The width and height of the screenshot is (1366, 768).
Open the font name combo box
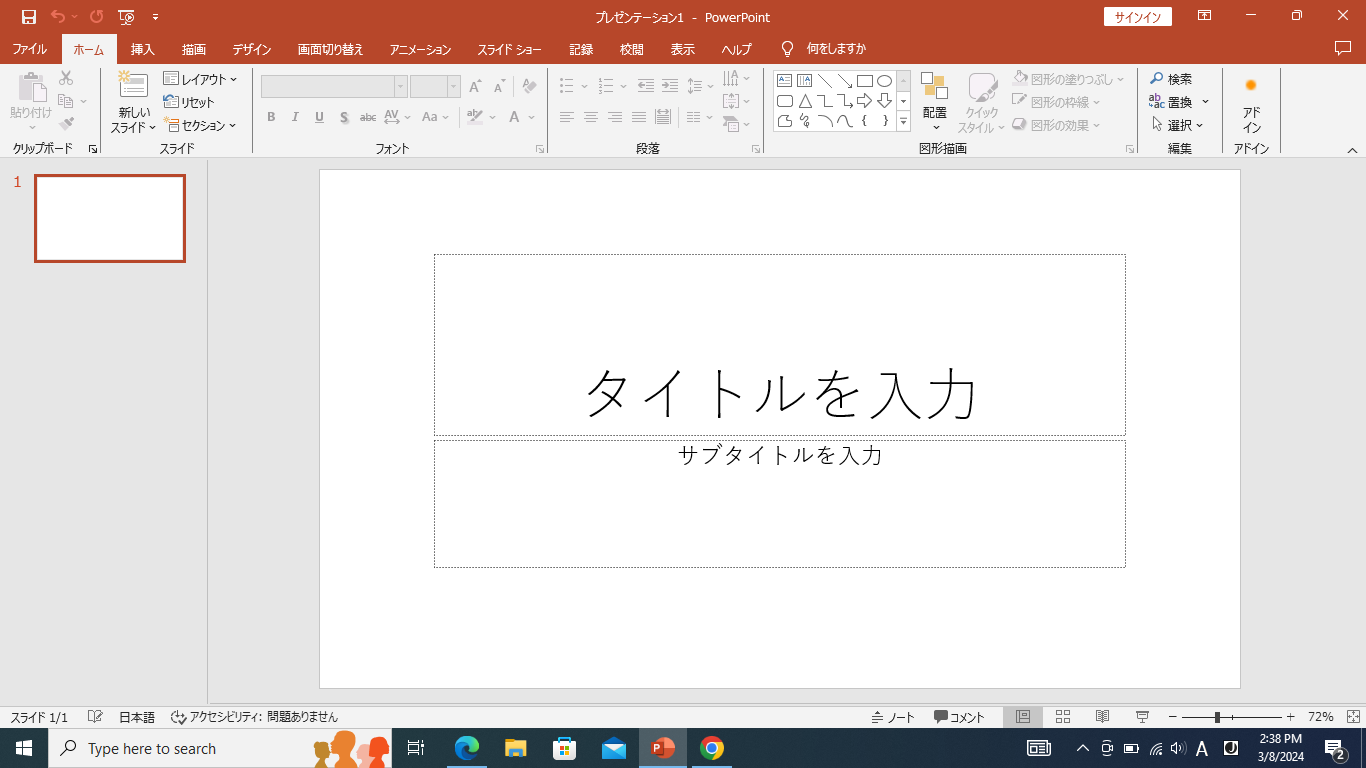tap(334, 87)
